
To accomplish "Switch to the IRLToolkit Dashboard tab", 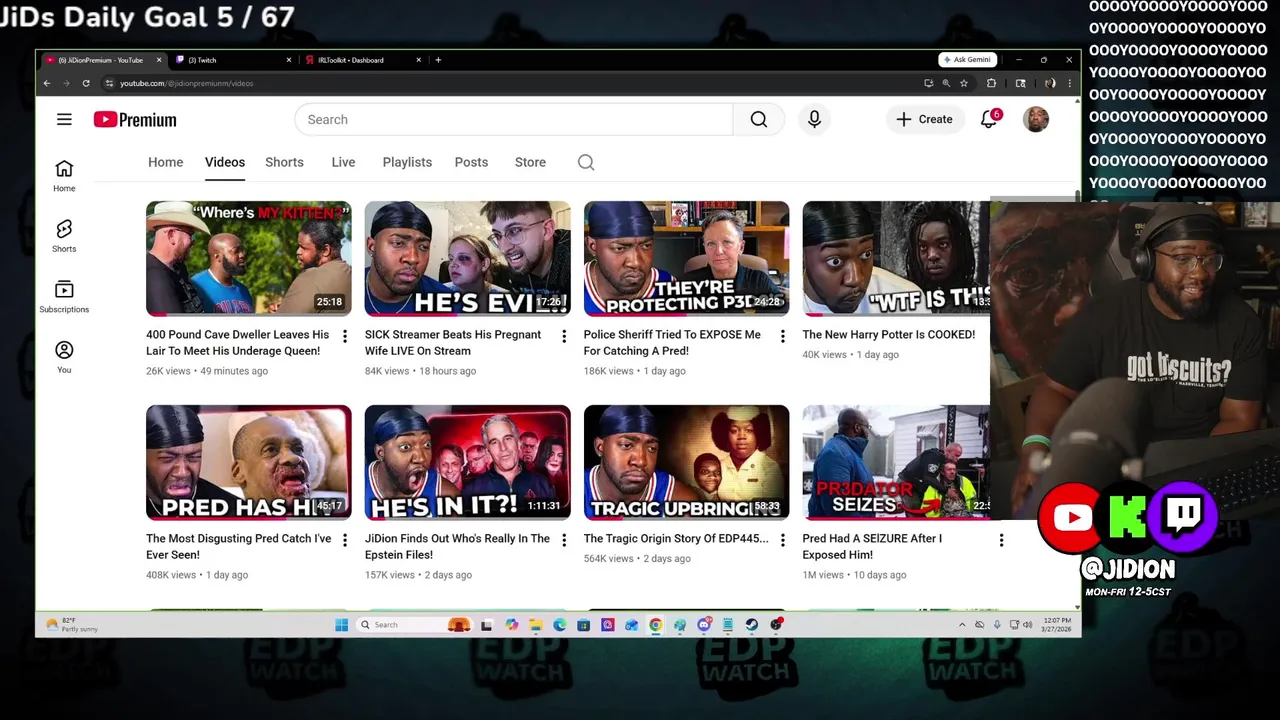I will (364, 60).
